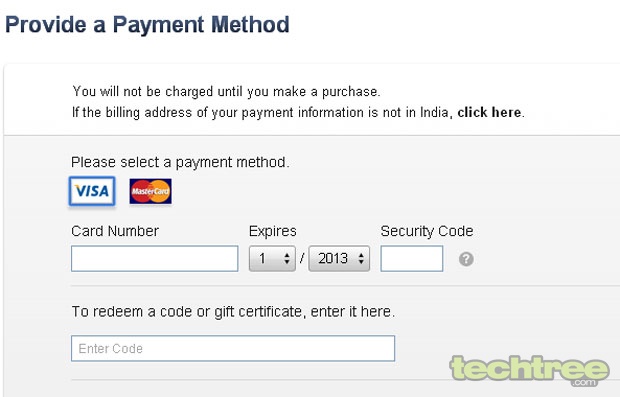Click the "You will not be charged" notice
The width and height of the screenshot is (620, 397).
[x=226, y=91]
